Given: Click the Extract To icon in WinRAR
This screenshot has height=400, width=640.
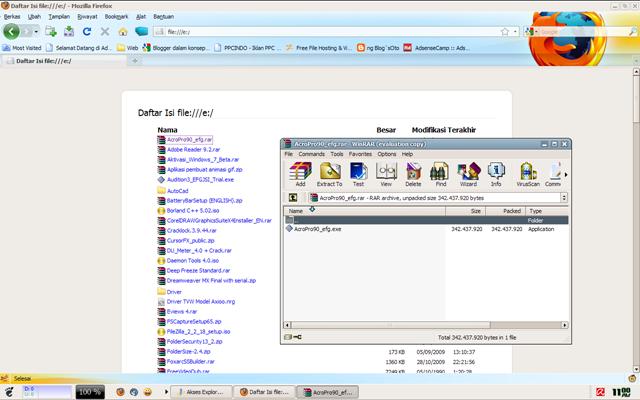Looking at the screenshot, I should [330, 174].
